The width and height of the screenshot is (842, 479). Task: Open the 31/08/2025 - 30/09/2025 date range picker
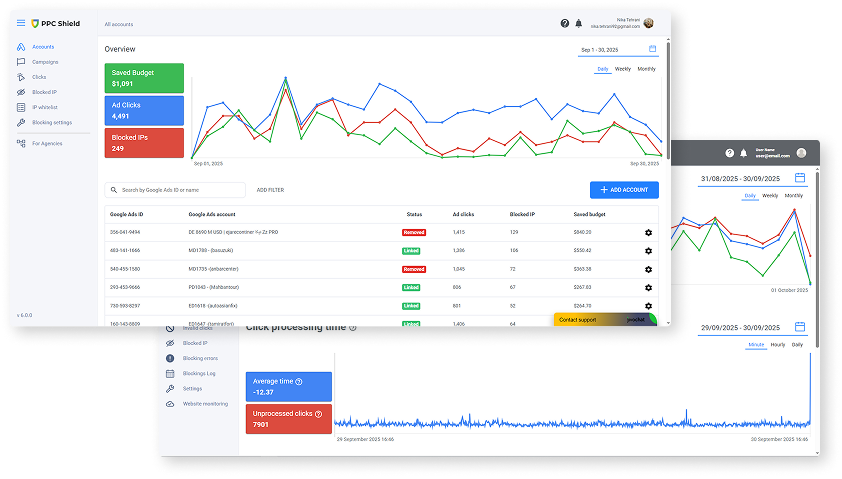751,178
